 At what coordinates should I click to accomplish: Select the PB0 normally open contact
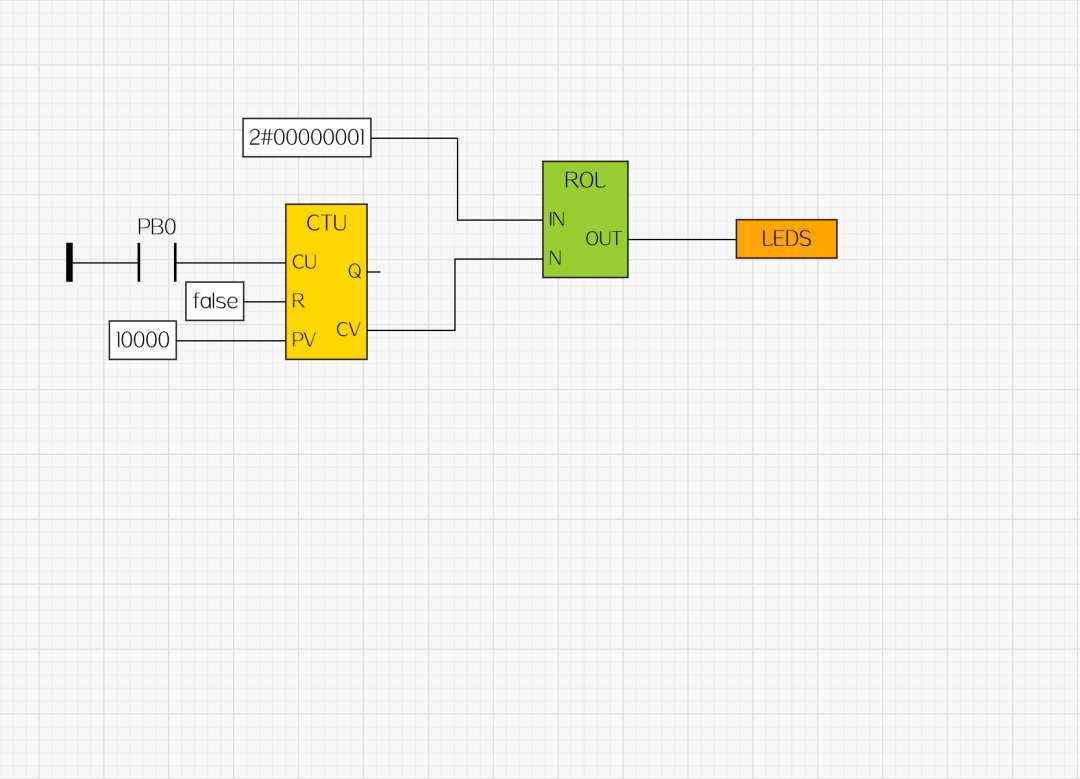[x=157, y=262]
